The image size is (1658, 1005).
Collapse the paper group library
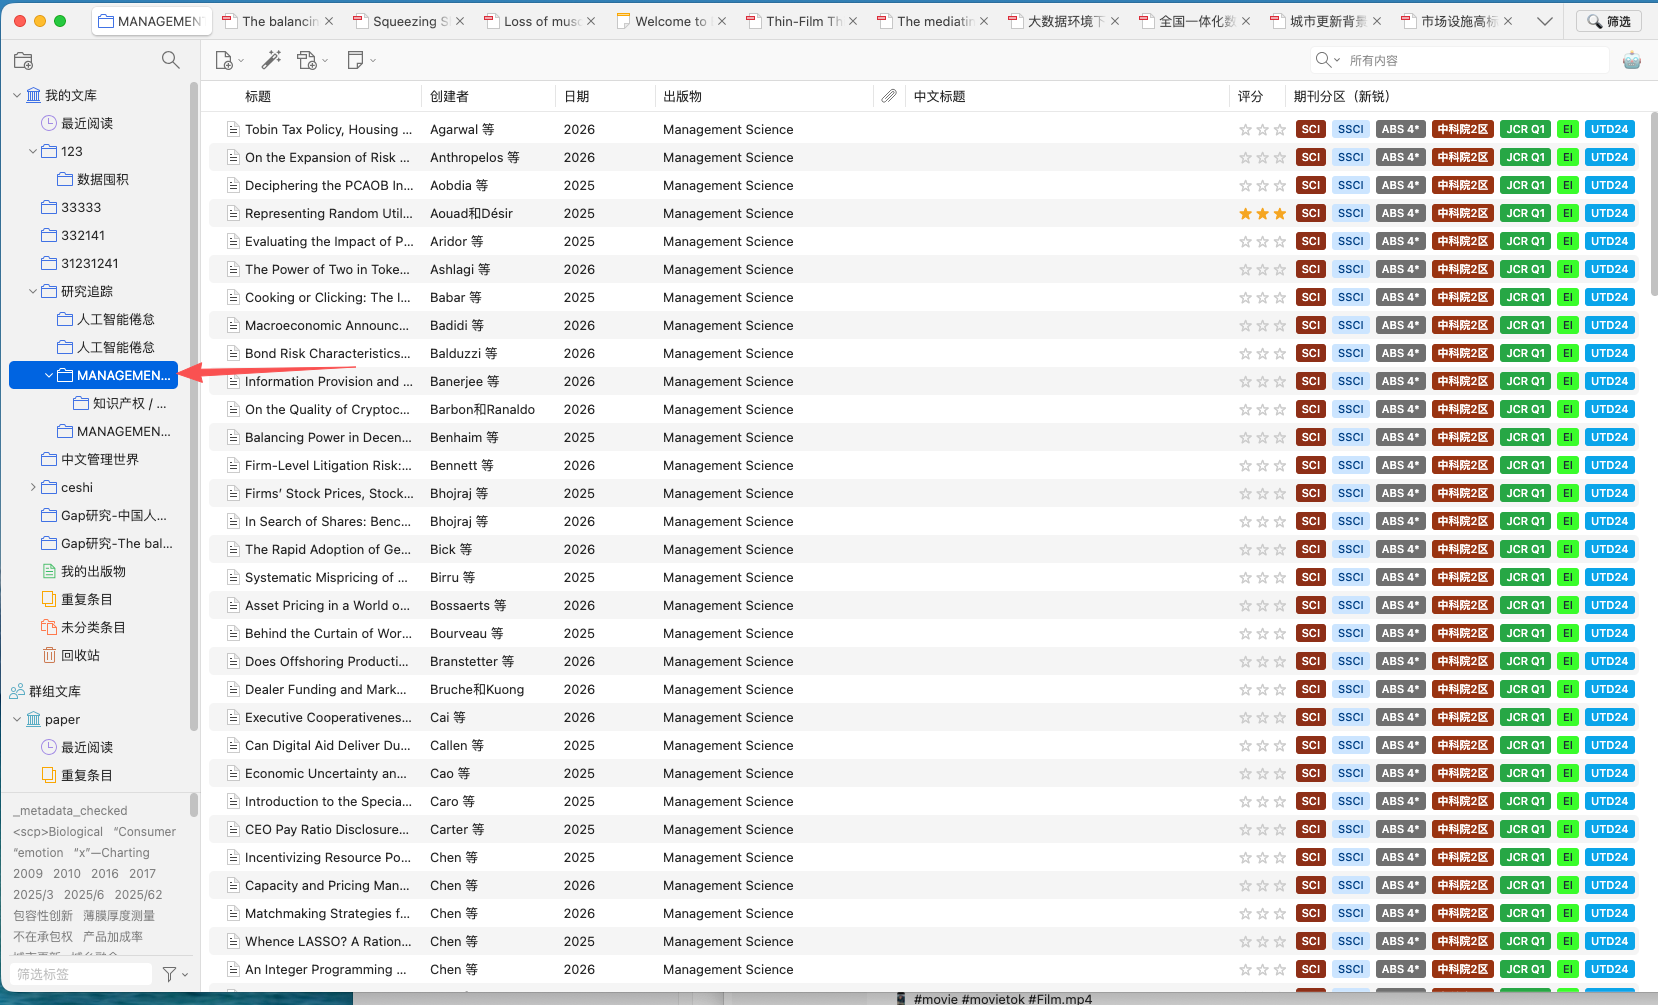coord(17,719)
